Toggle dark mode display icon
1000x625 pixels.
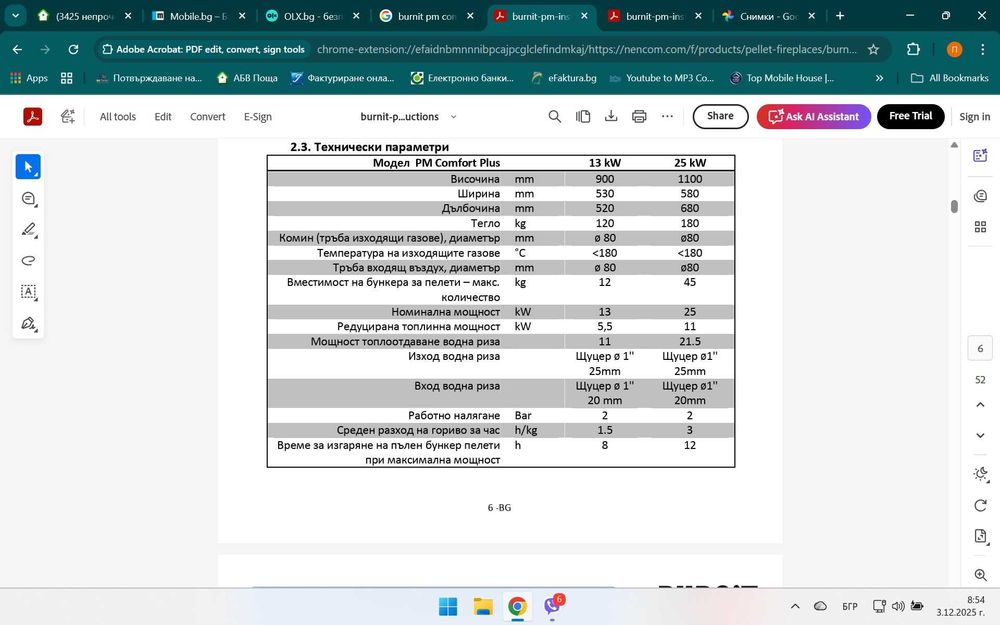pos(980,474)
